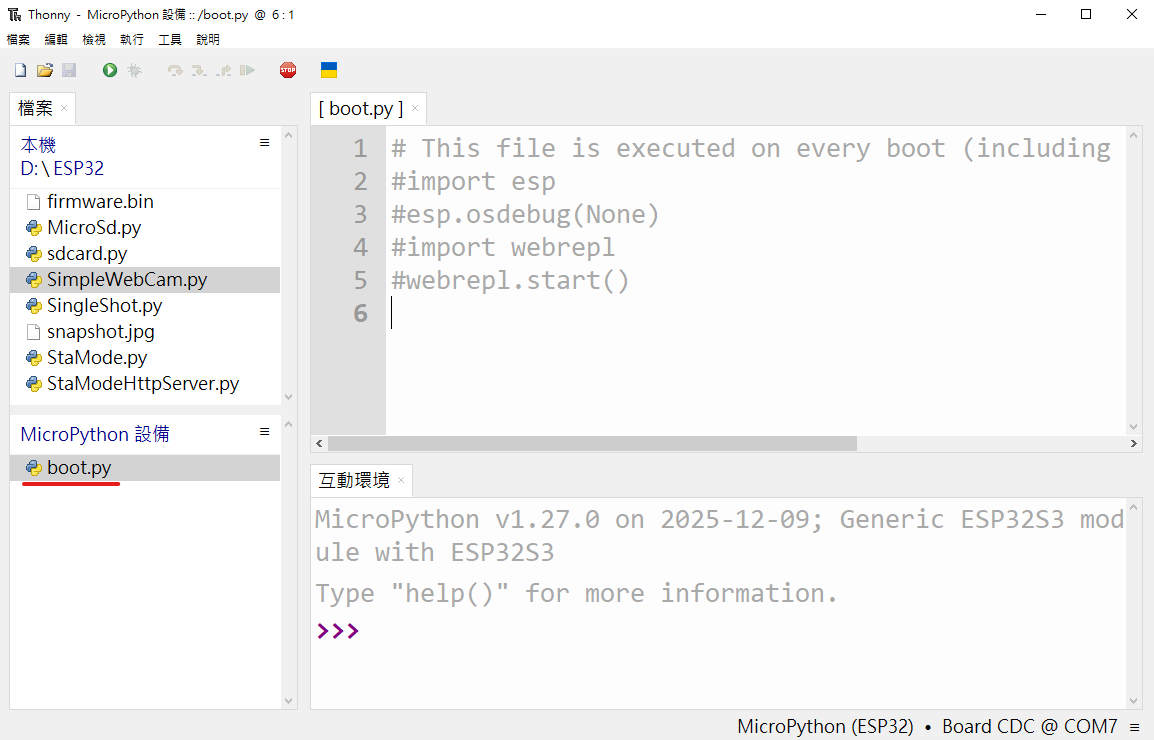Select the boot.py editor tab
The image size is (1154, 740).
click(x=361, y=108)
